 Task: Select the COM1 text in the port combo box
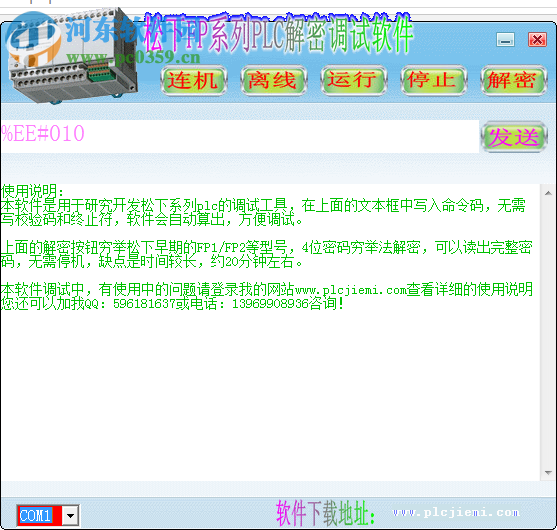(36, 515)
